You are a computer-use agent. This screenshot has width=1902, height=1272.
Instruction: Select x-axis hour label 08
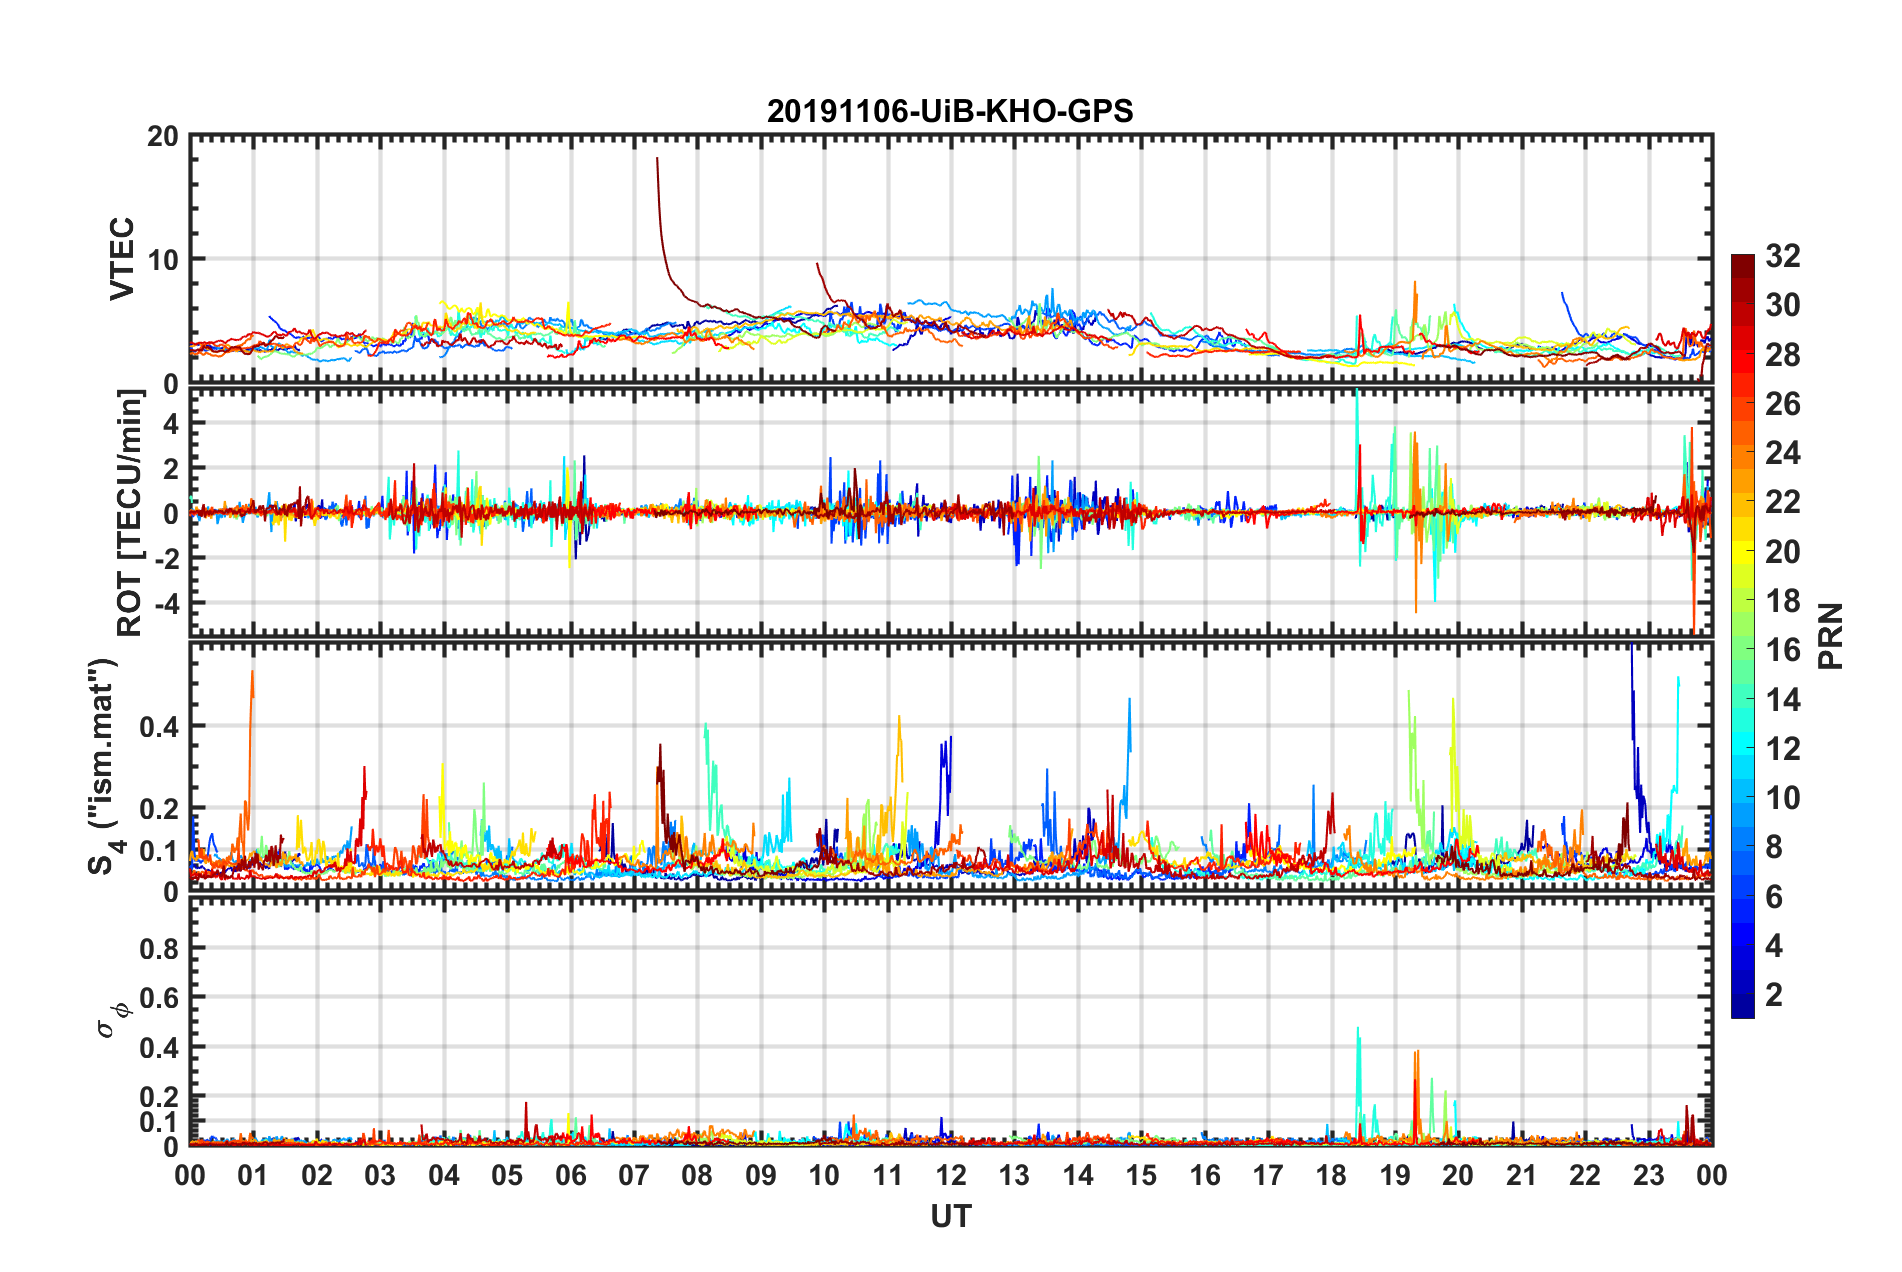[x=697, y=1175]
